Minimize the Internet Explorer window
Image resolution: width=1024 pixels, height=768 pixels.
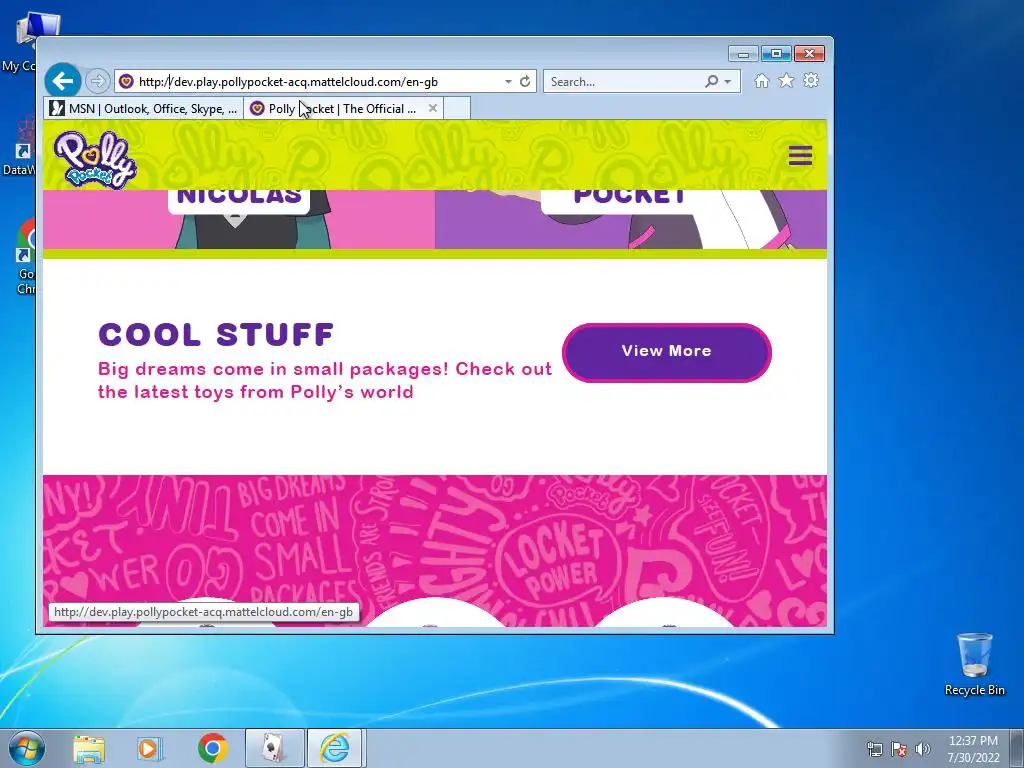pyautogui.click(x=743, y=54)
